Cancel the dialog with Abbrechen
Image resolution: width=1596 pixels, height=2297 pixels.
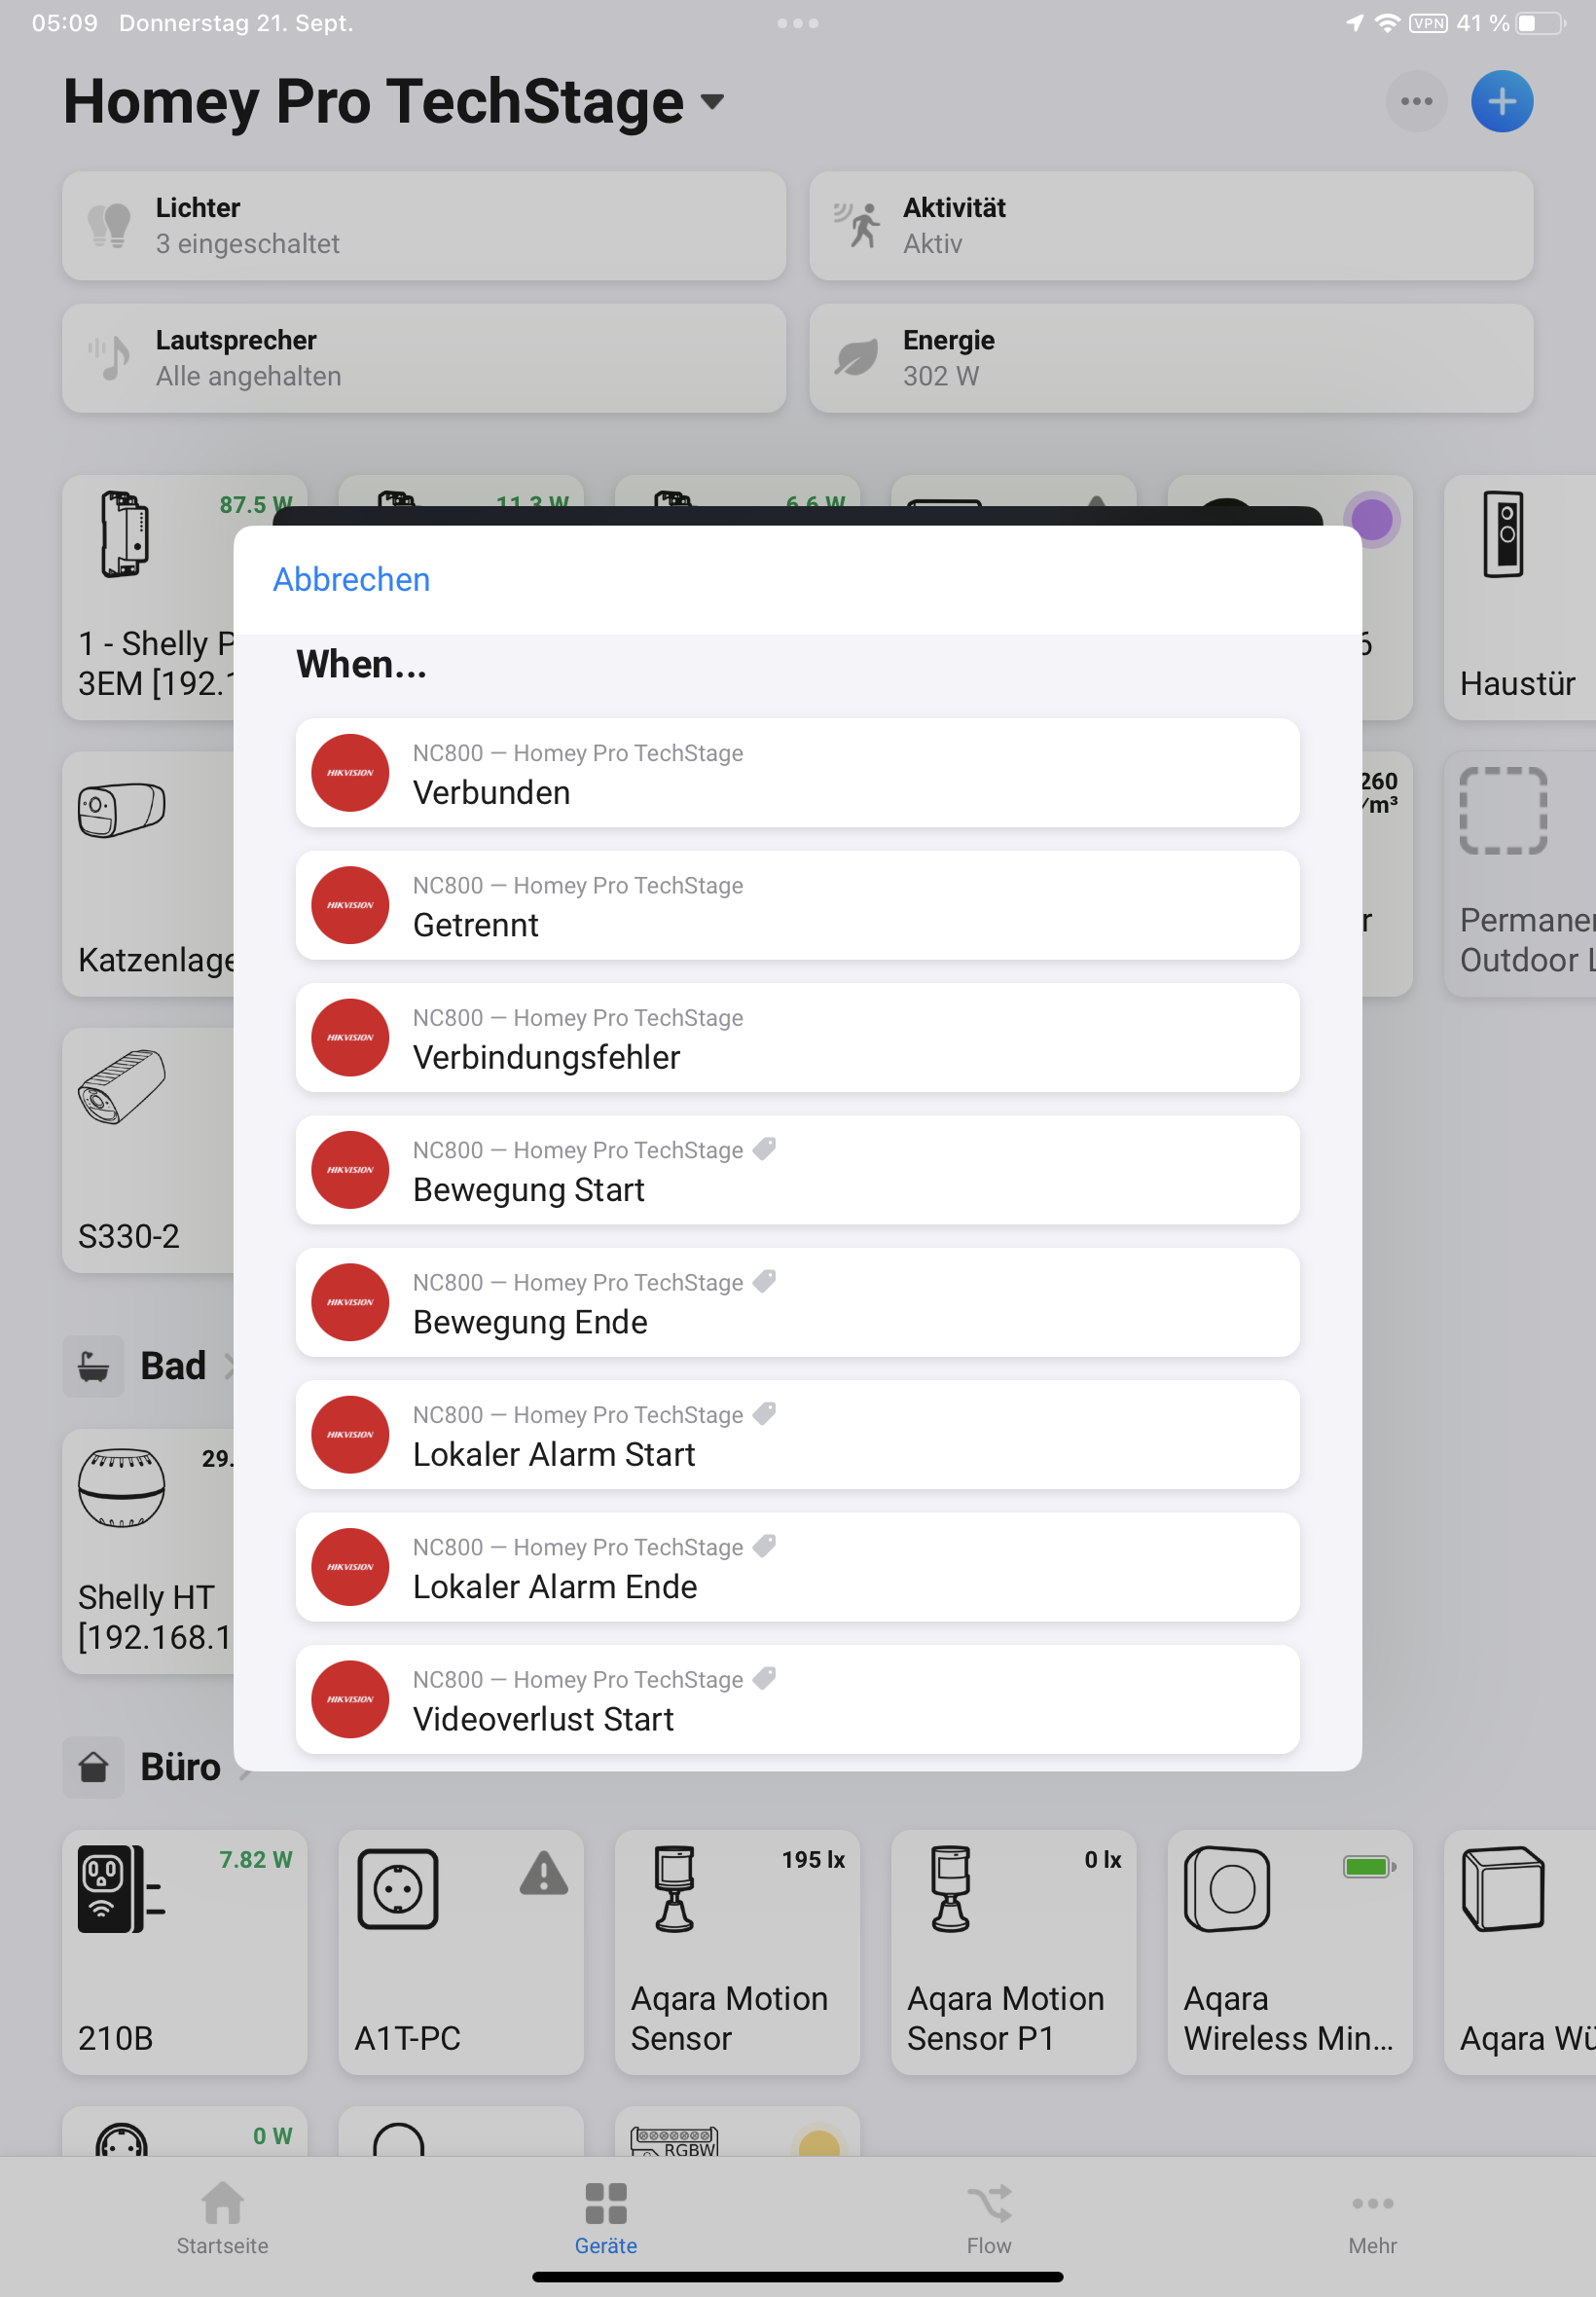click(351, 579)
